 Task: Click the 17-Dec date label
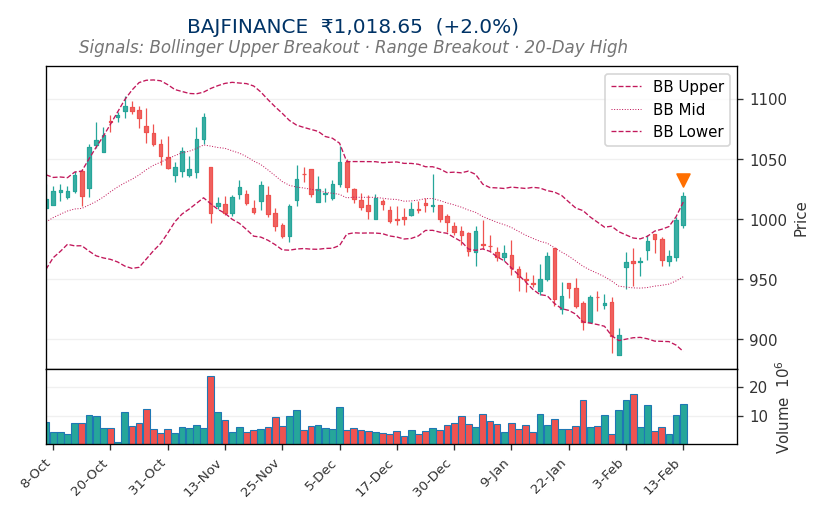click(375, 479)
